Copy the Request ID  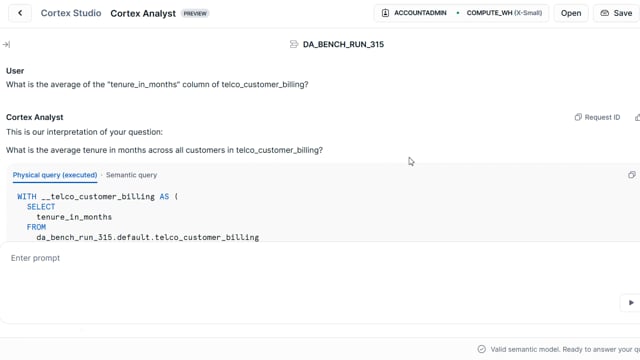(x=597, y=118)
